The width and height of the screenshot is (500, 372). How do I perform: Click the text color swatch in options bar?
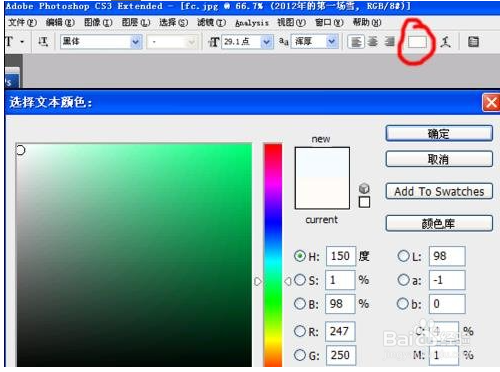pos(417,42)
